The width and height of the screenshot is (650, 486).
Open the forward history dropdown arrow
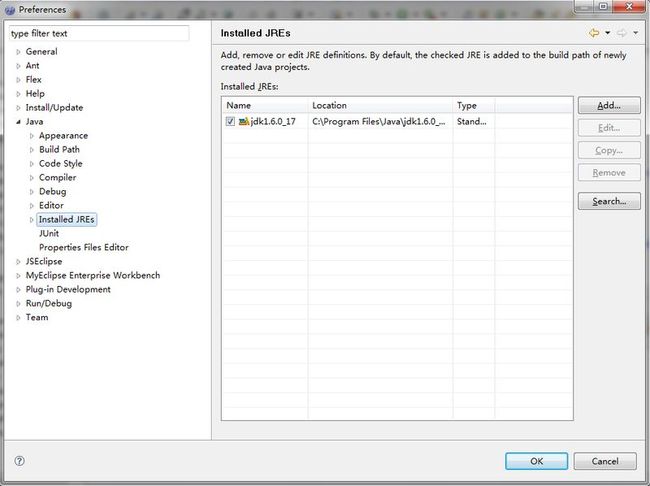click(x=635, y=33)
